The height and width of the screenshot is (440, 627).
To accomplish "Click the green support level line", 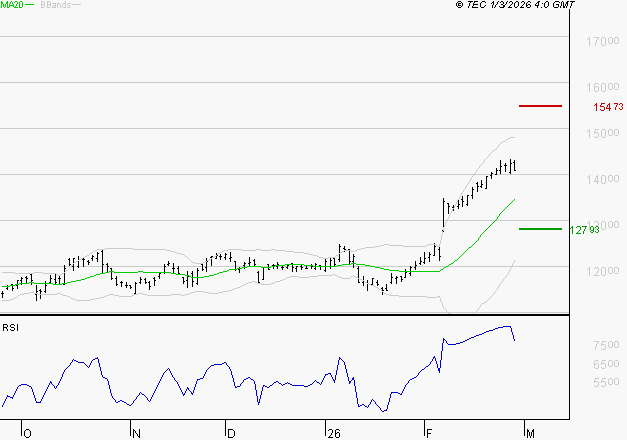I will (x=540, y=229).
